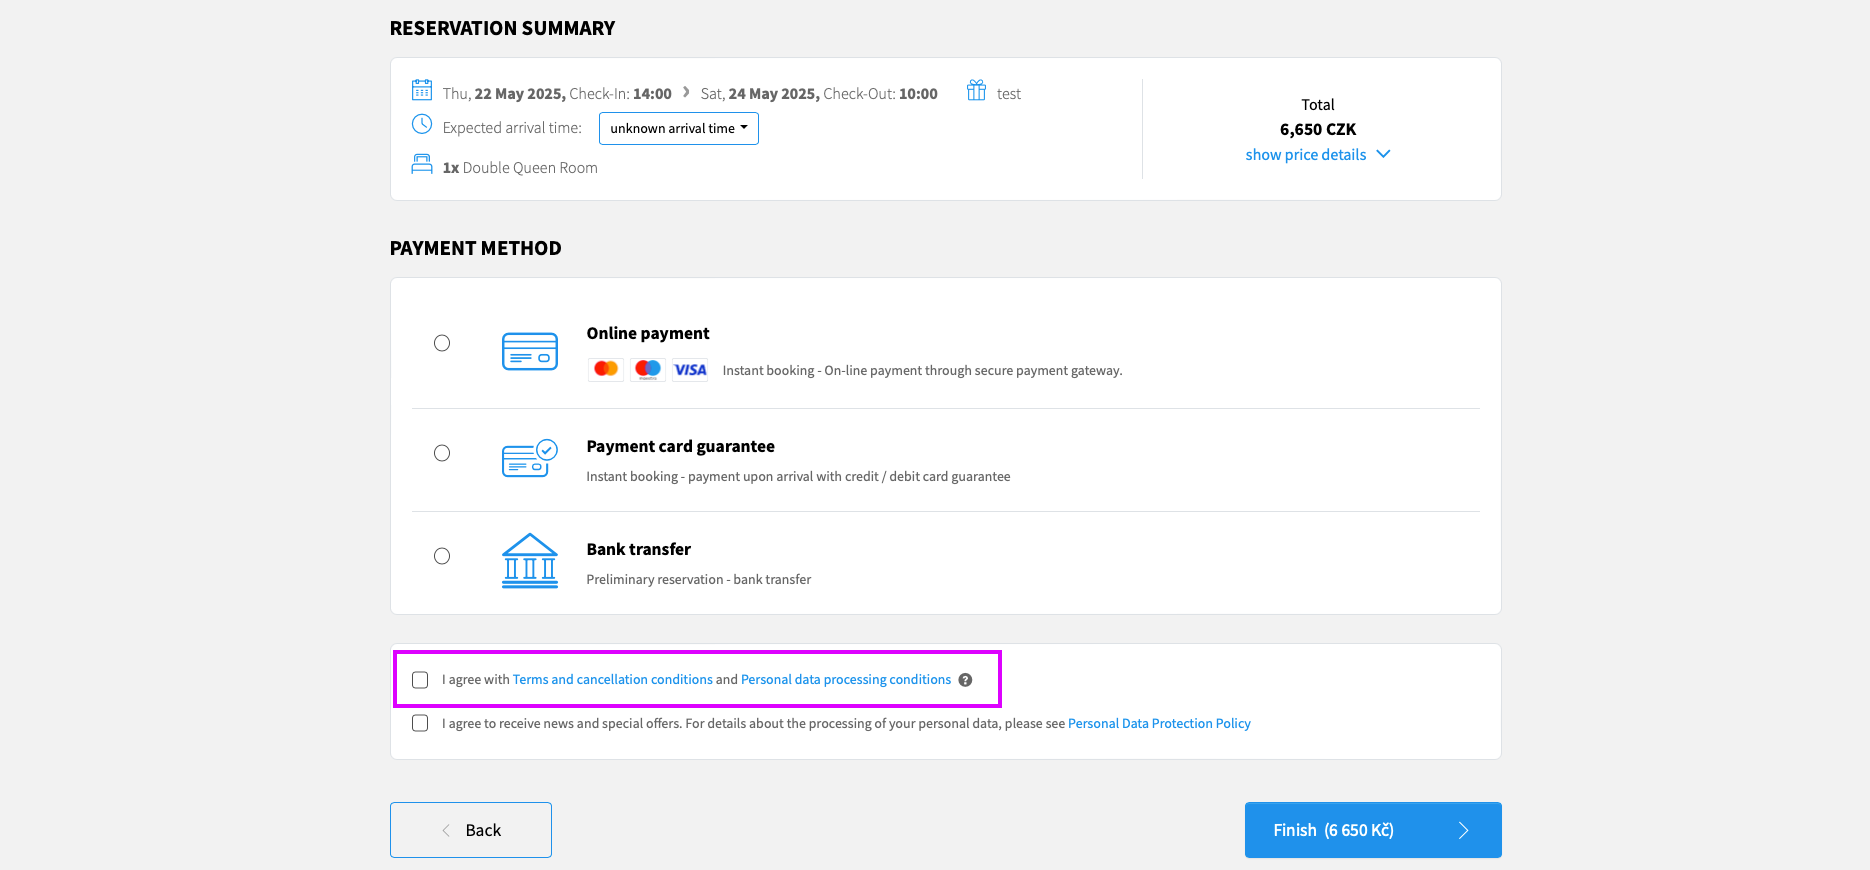The image size is (1870, 870).
Task: Click the Online payment heading
Action: (648, 333)
